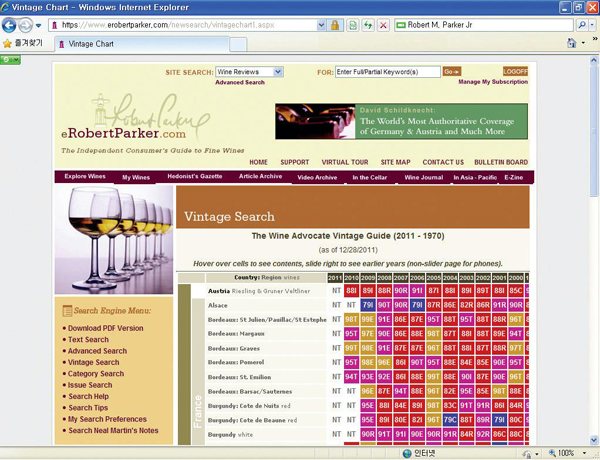The width and height of the screenshot is (600, 460).
Task: Open a new blank tab
Action: click(238, 45)
